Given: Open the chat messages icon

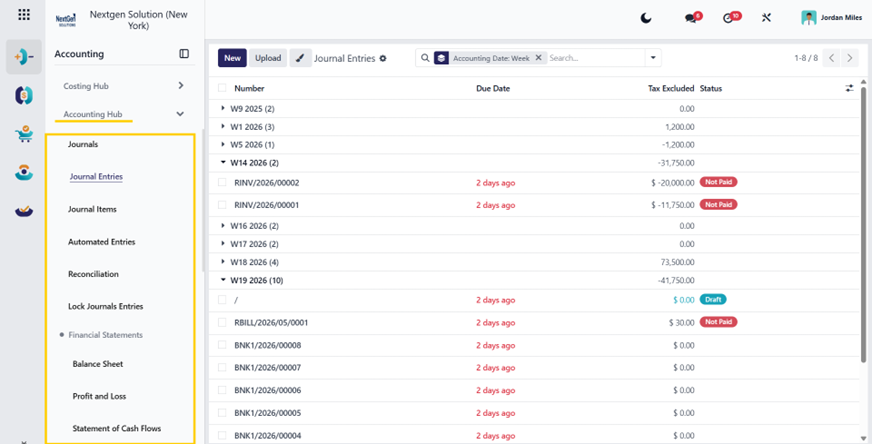Looking at the screenshot, I should pyautogui.click(x=691, y=18).
